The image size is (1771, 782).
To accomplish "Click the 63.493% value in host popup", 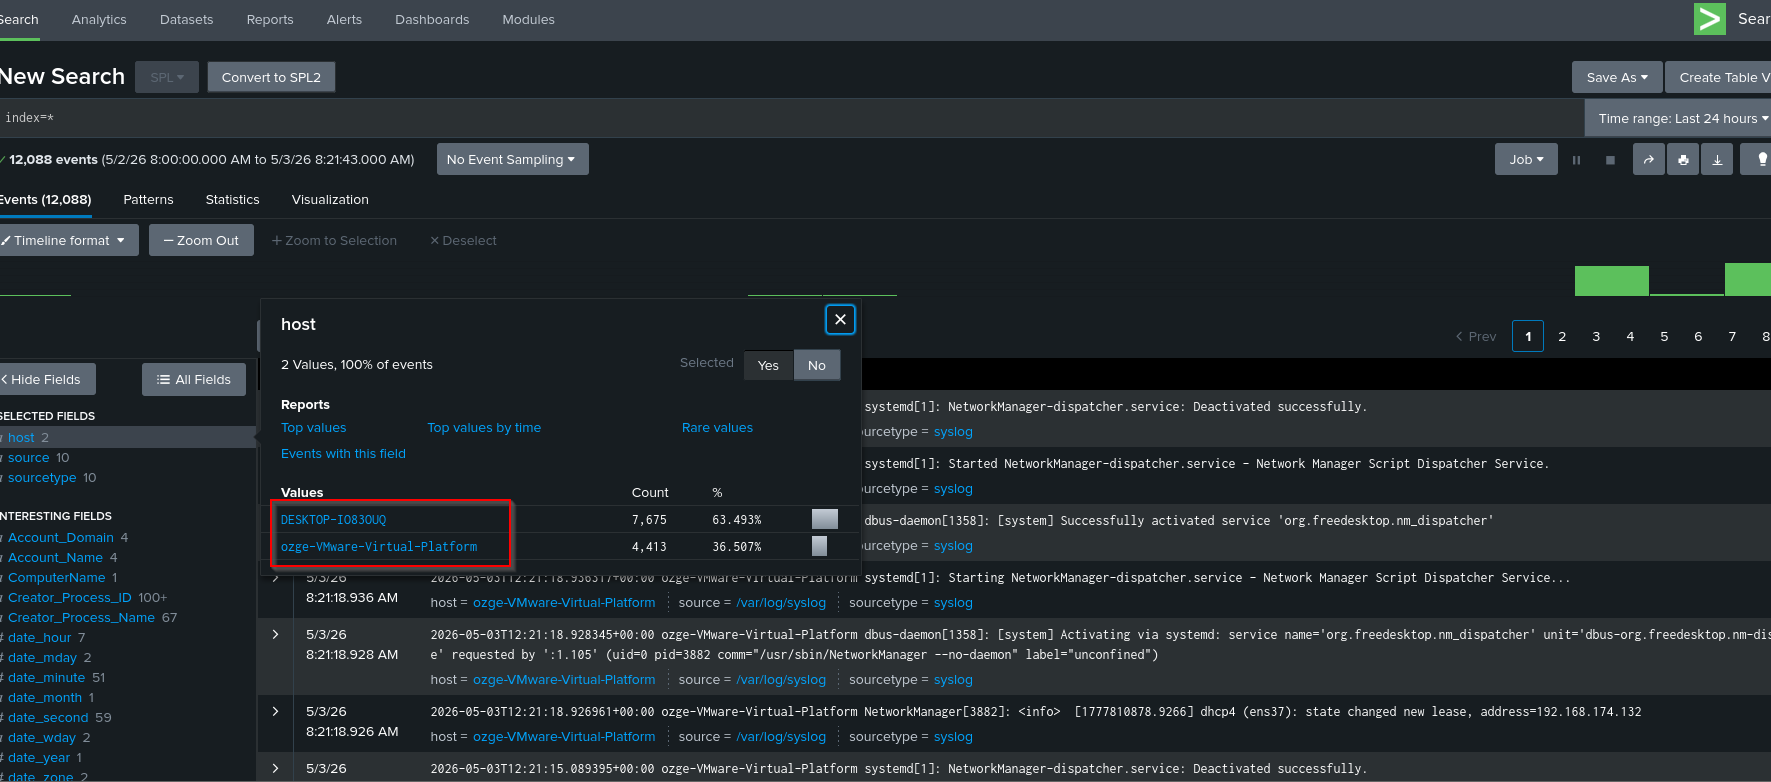I will pos(737,519).
